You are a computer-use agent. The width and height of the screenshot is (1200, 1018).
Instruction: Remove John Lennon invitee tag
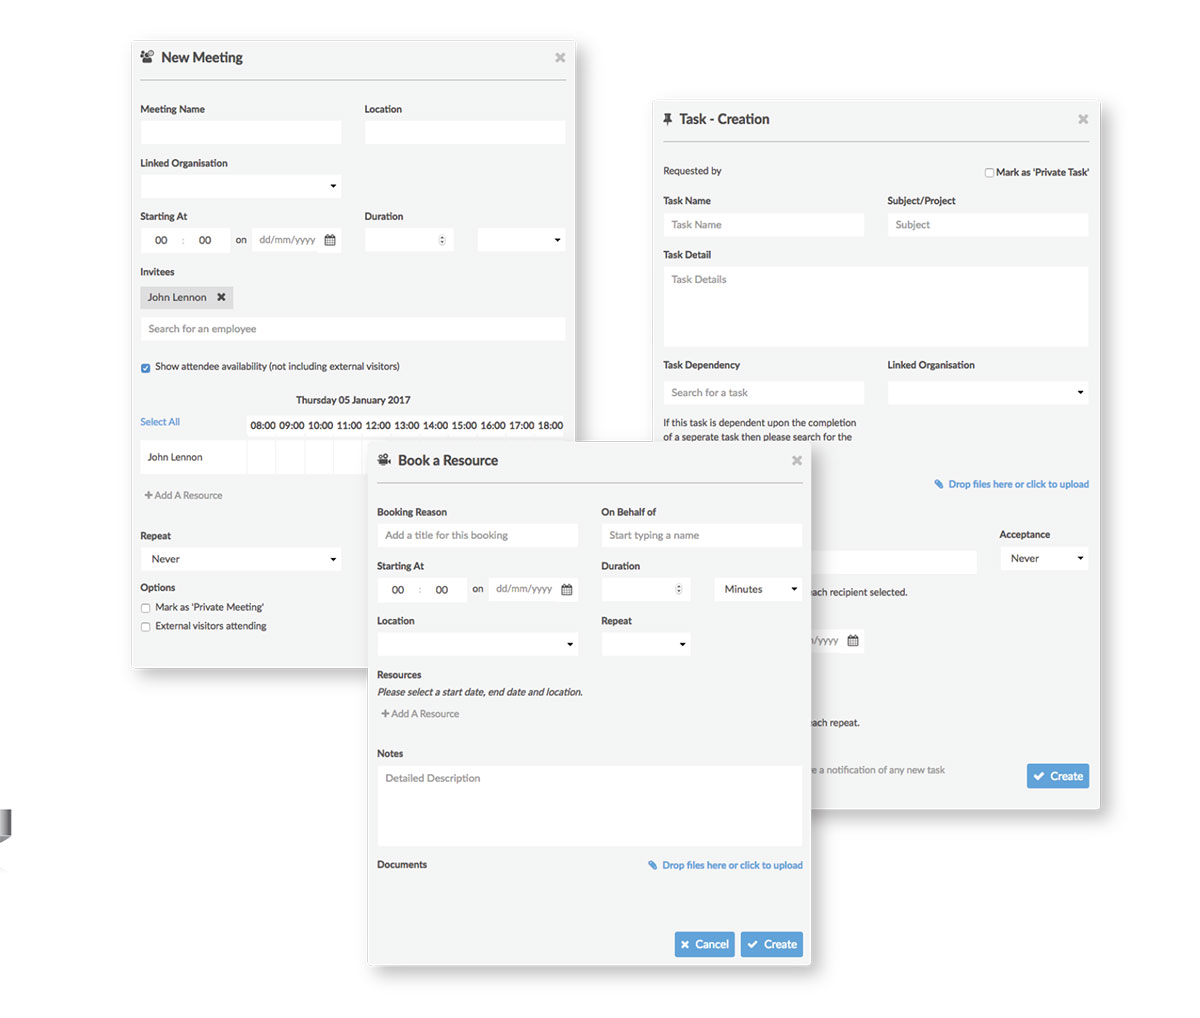point(221,297)
